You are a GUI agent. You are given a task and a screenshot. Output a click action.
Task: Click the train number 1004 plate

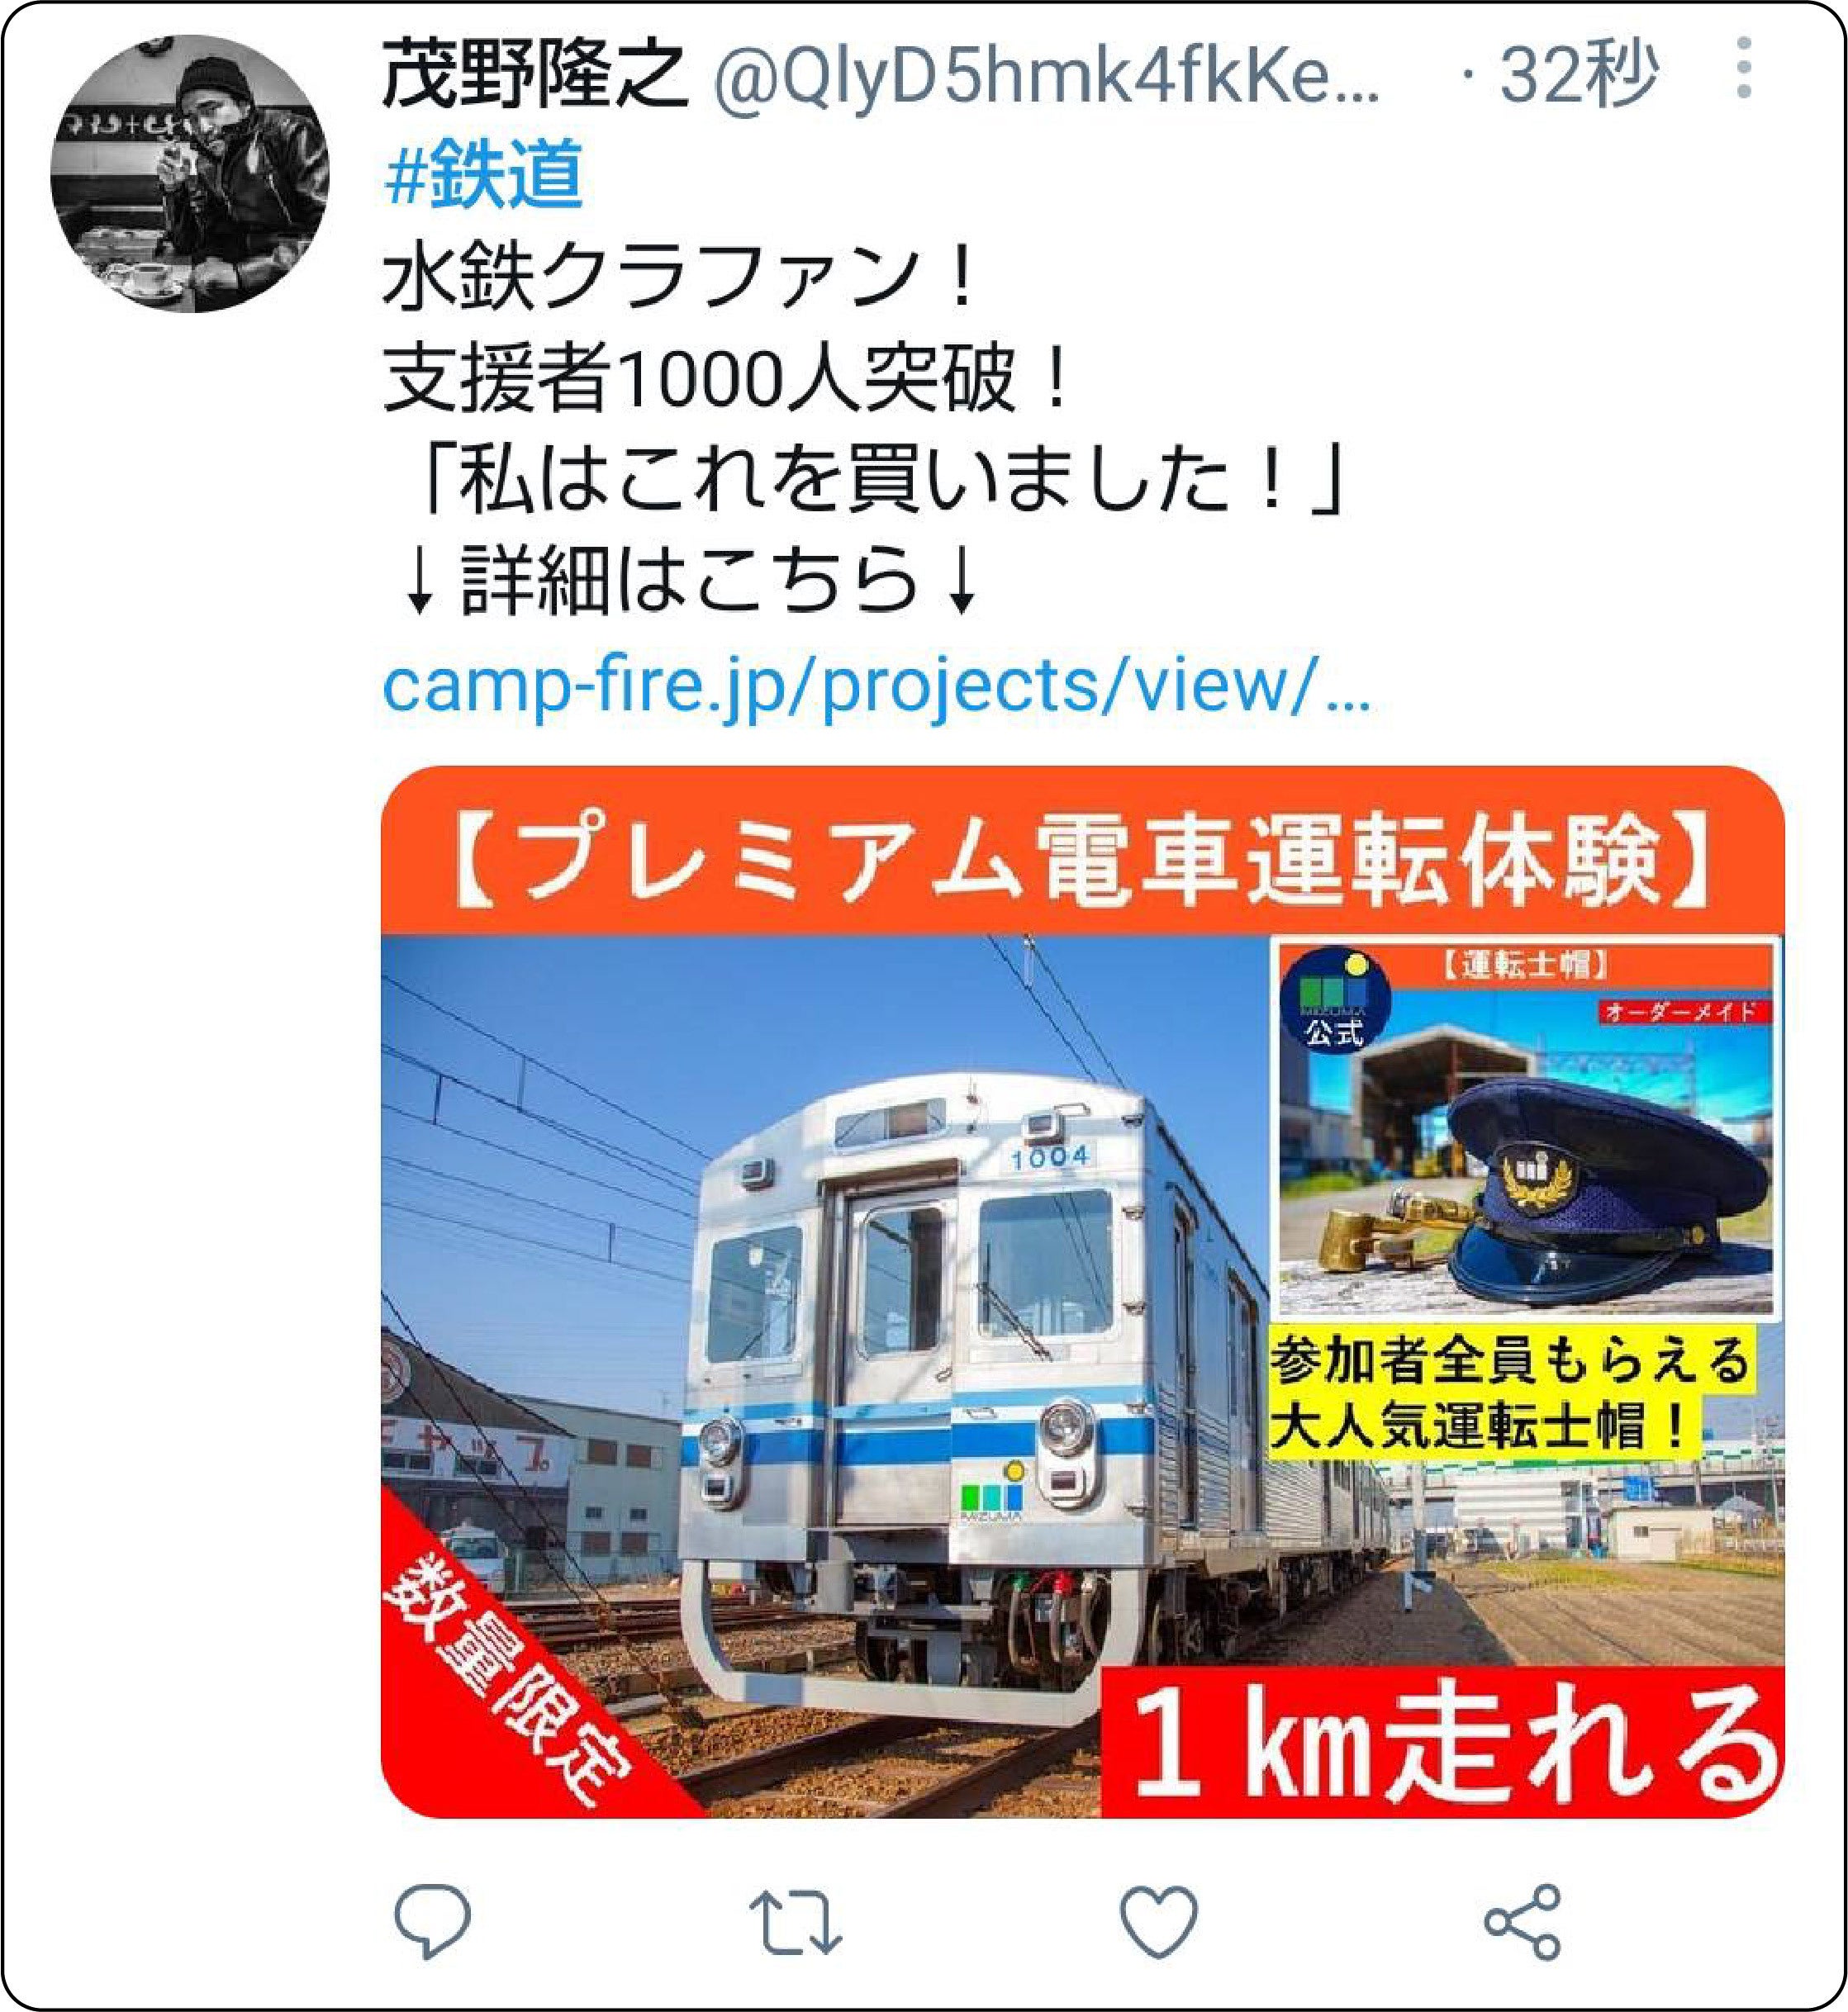pos(1049,1158)
